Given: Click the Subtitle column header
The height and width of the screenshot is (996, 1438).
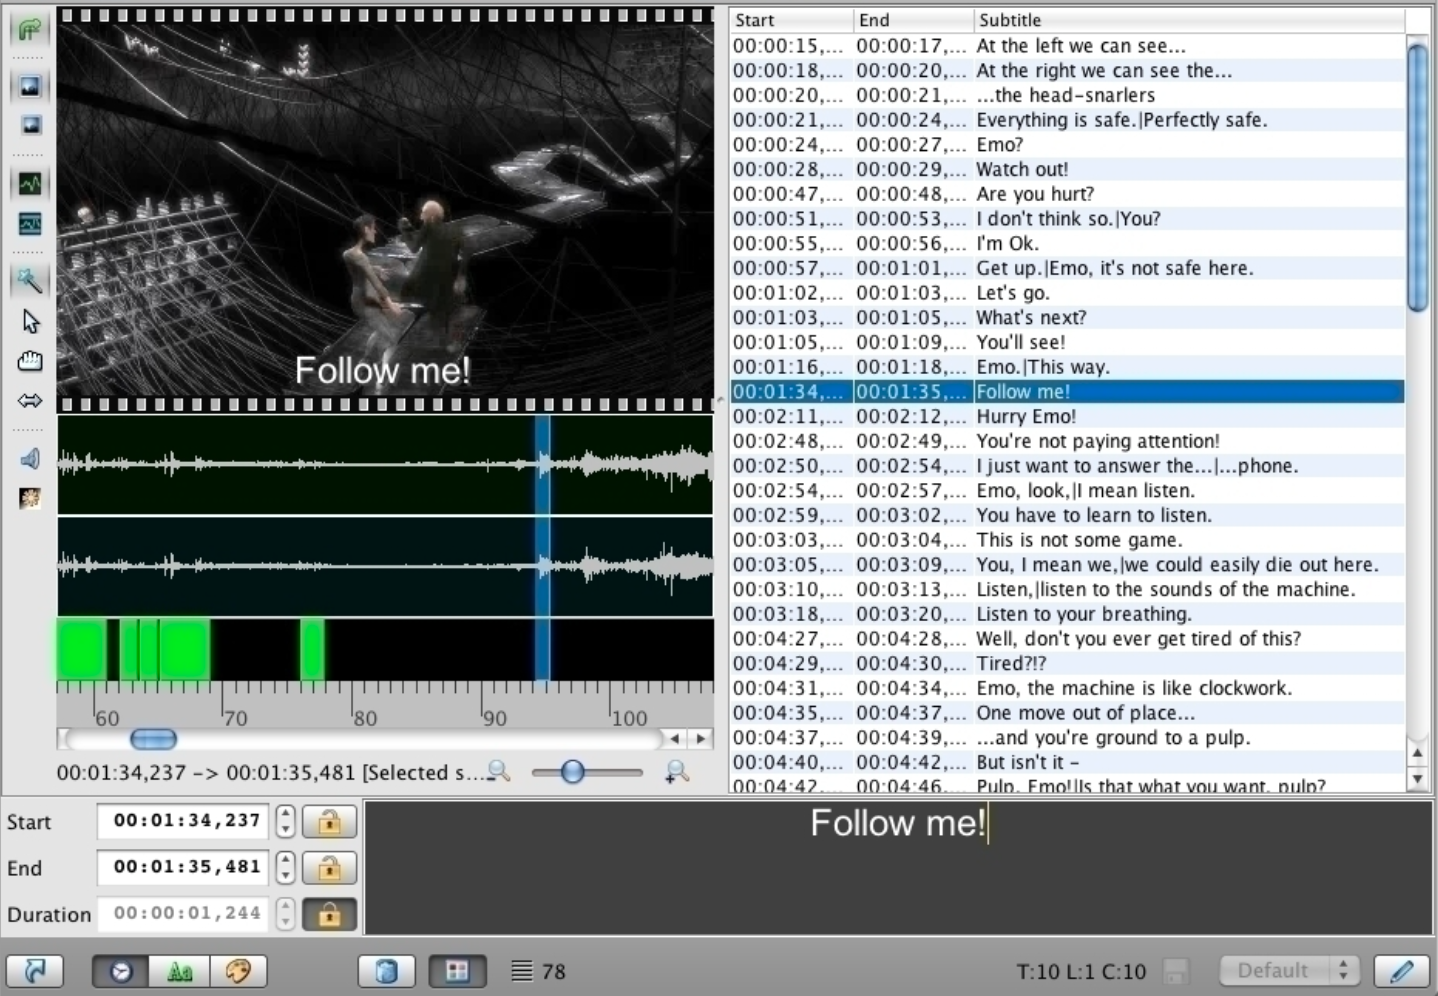Looking at the screenshot, I should [1010, 20].
